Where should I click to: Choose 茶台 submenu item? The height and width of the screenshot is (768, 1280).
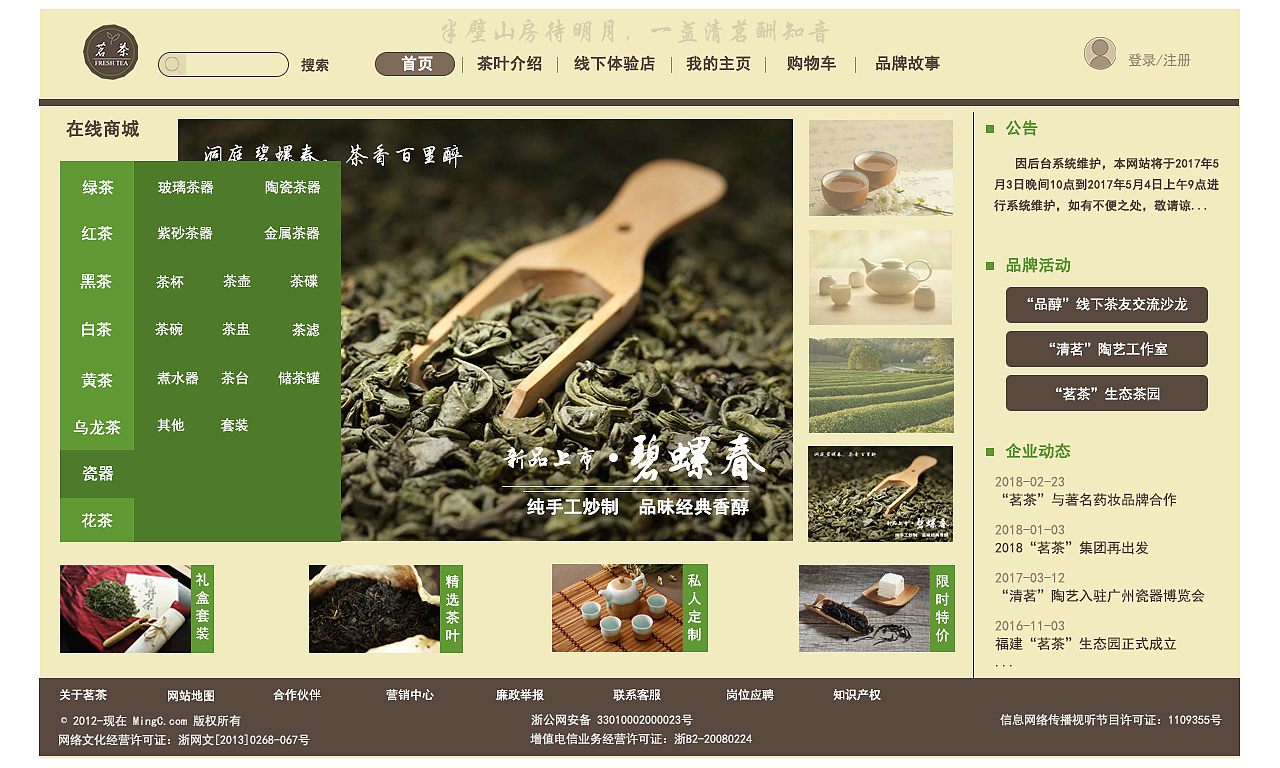coord(235,378)
